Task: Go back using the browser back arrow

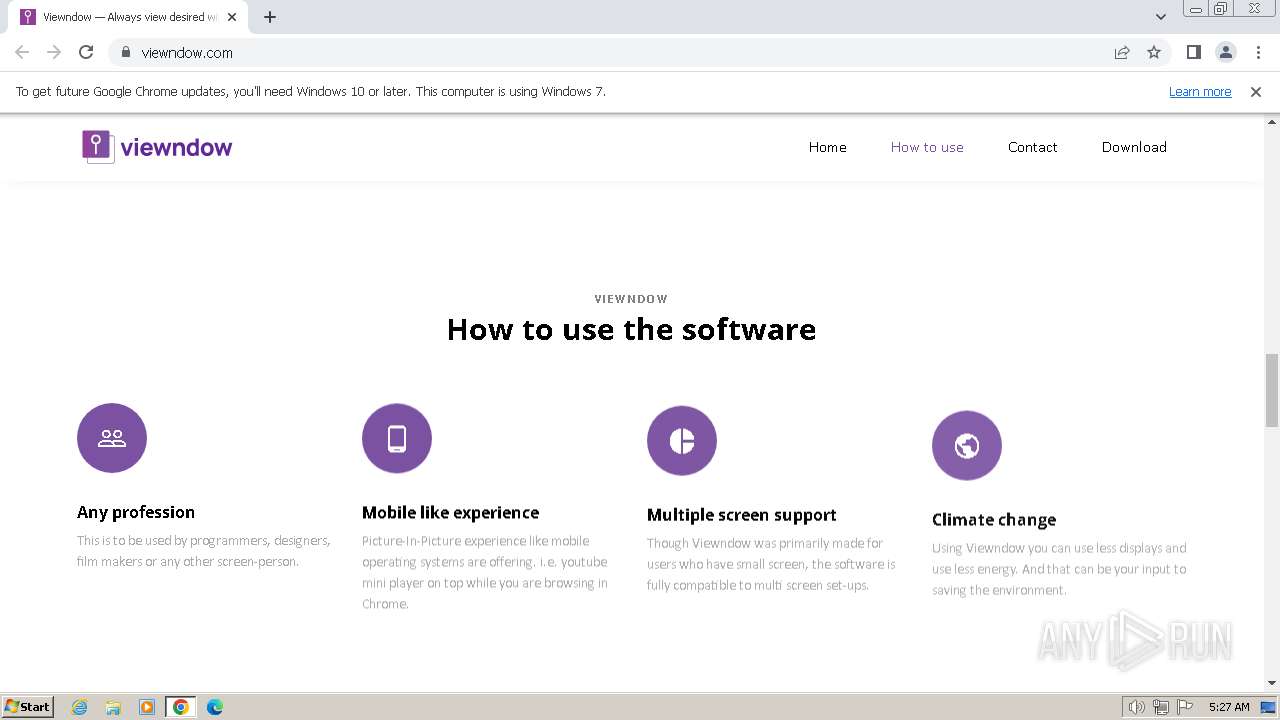Action: [22, 52]
